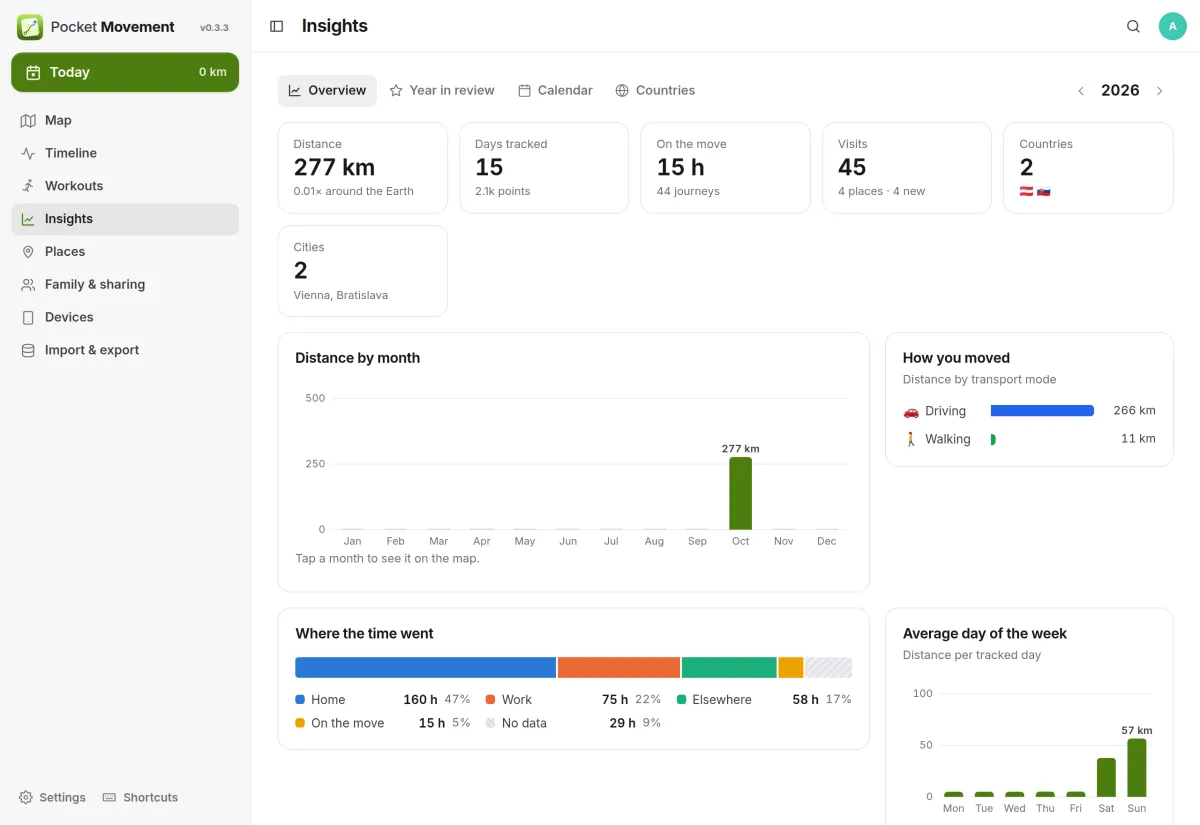
Task: Select Insights in the sidebar
Action: (125, 219)
